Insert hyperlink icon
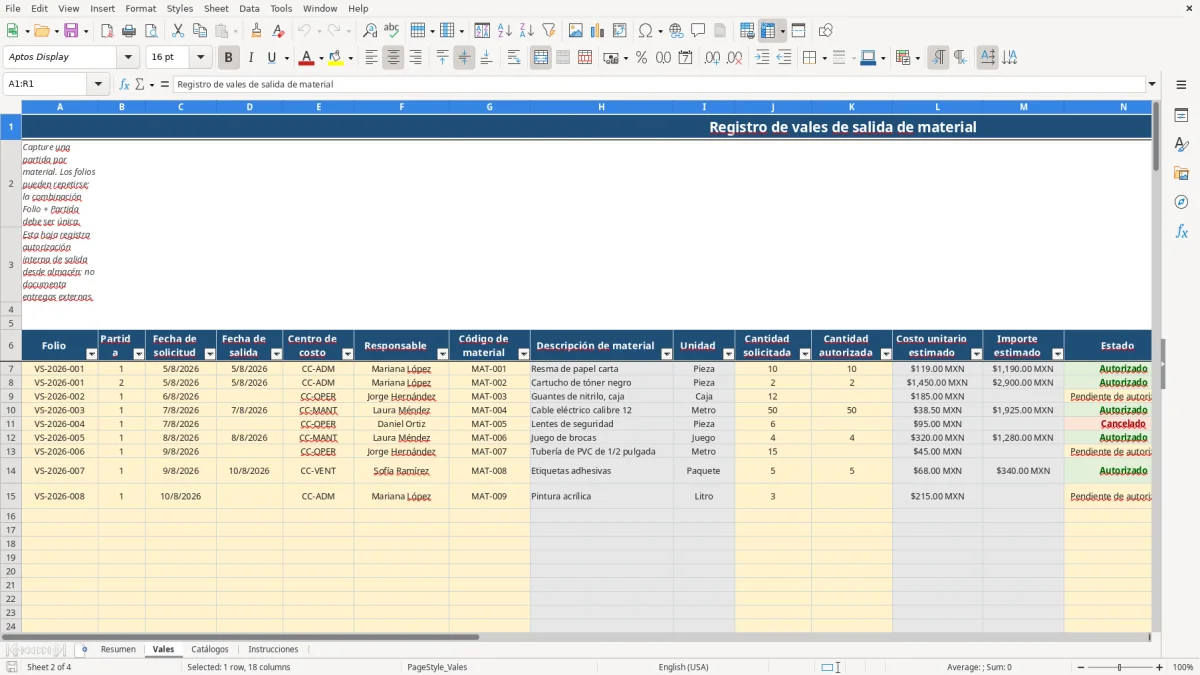Viewport: 1200px width, 675px height. [676, 30]
